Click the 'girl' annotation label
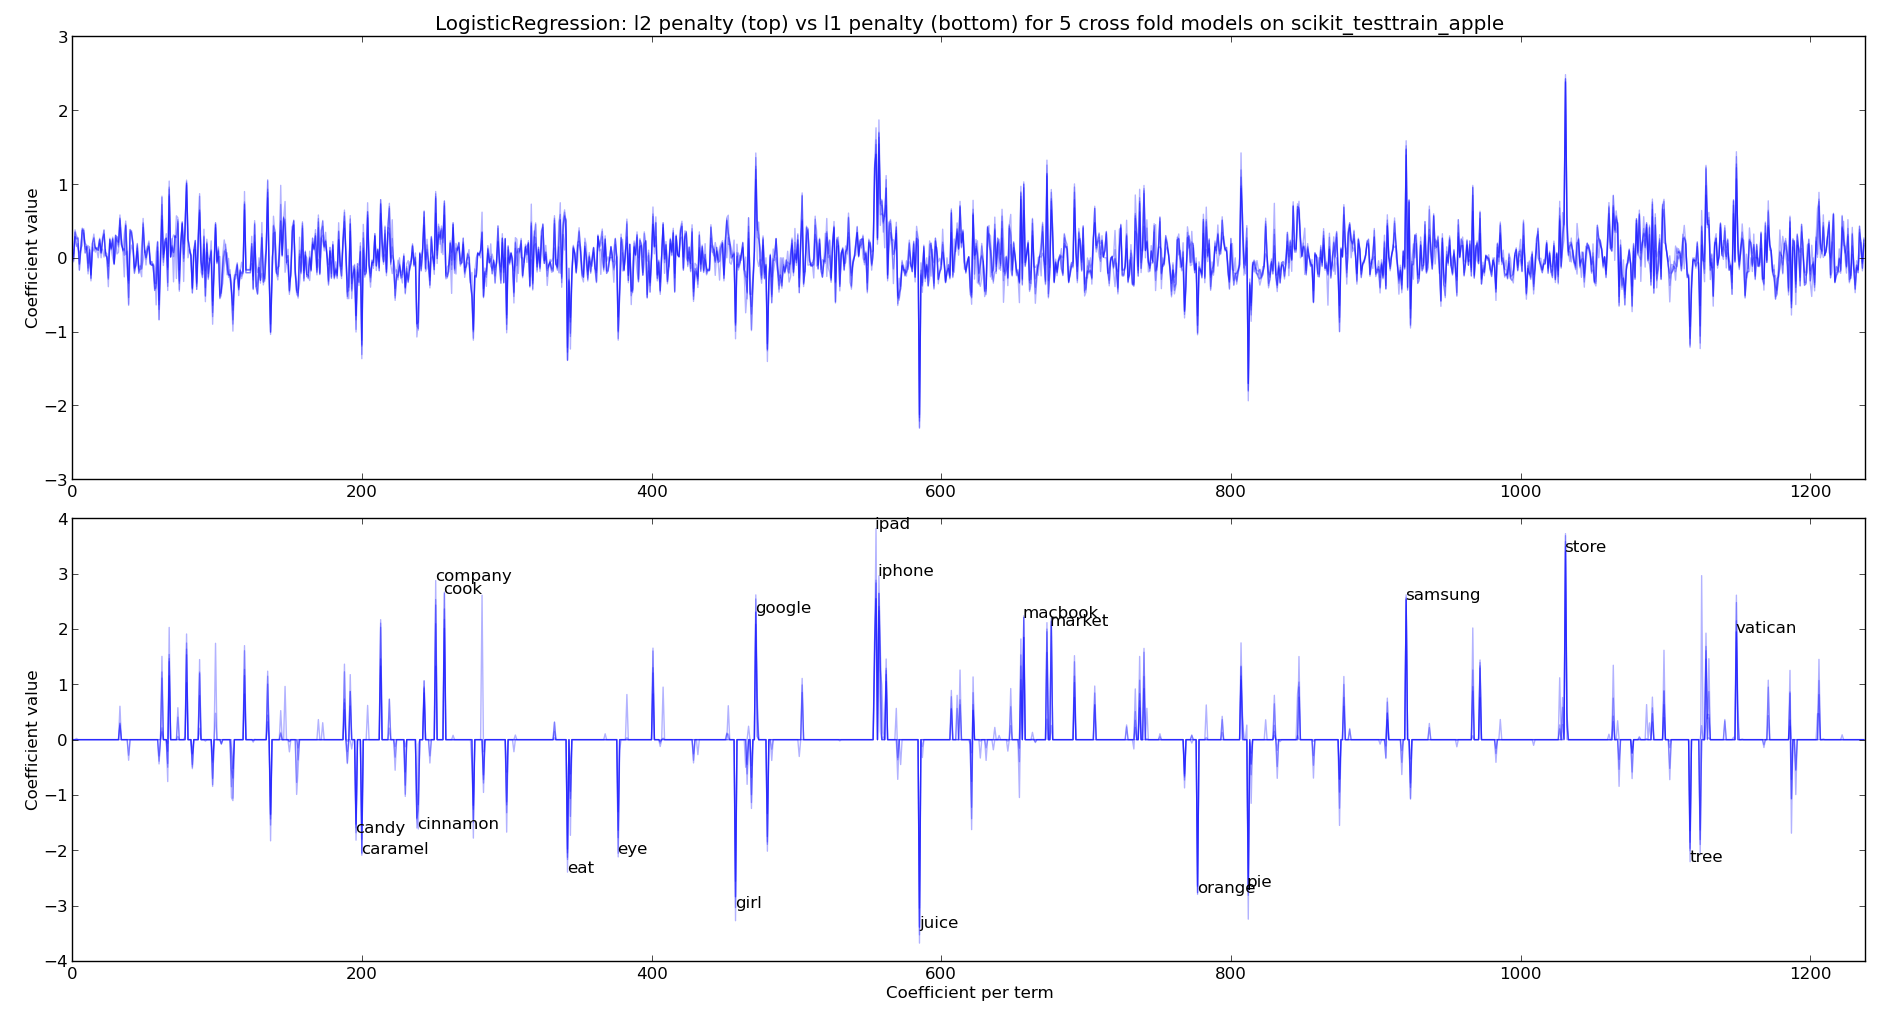The height and width of the screenshot is (1017, 1885). (749, 903)
